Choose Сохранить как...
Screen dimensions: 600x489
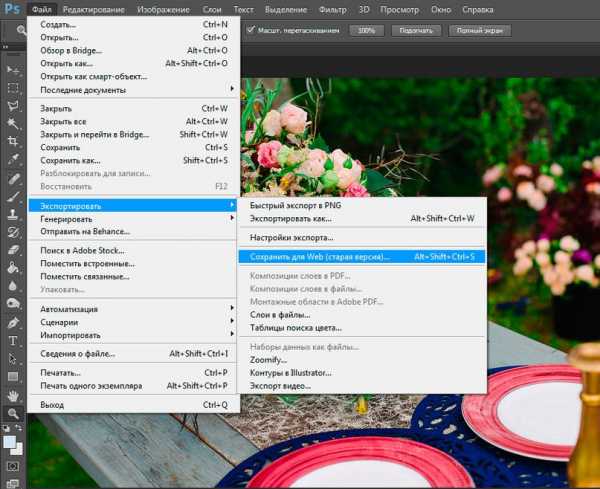[x=133, y=160]
